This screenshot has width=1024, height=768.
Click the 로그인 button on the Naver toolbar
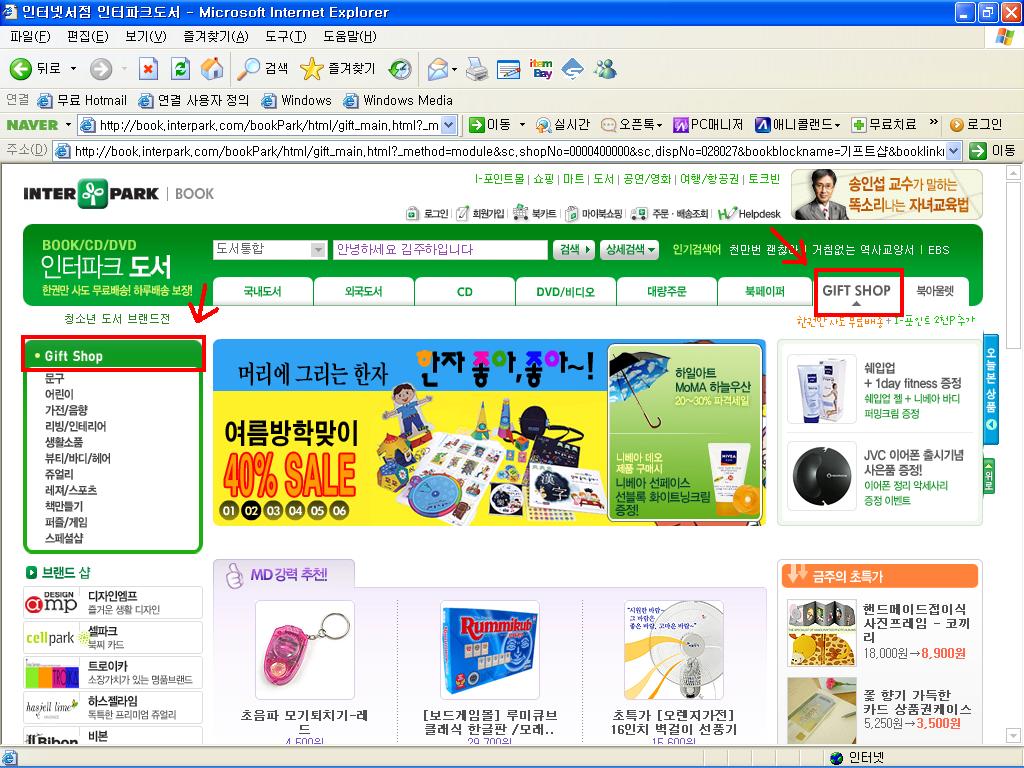976,124
